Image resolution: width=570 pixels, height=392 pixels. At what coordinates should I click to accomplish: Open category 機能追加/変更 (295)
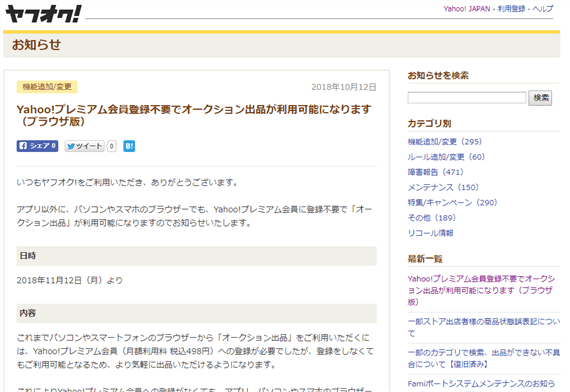445,141
